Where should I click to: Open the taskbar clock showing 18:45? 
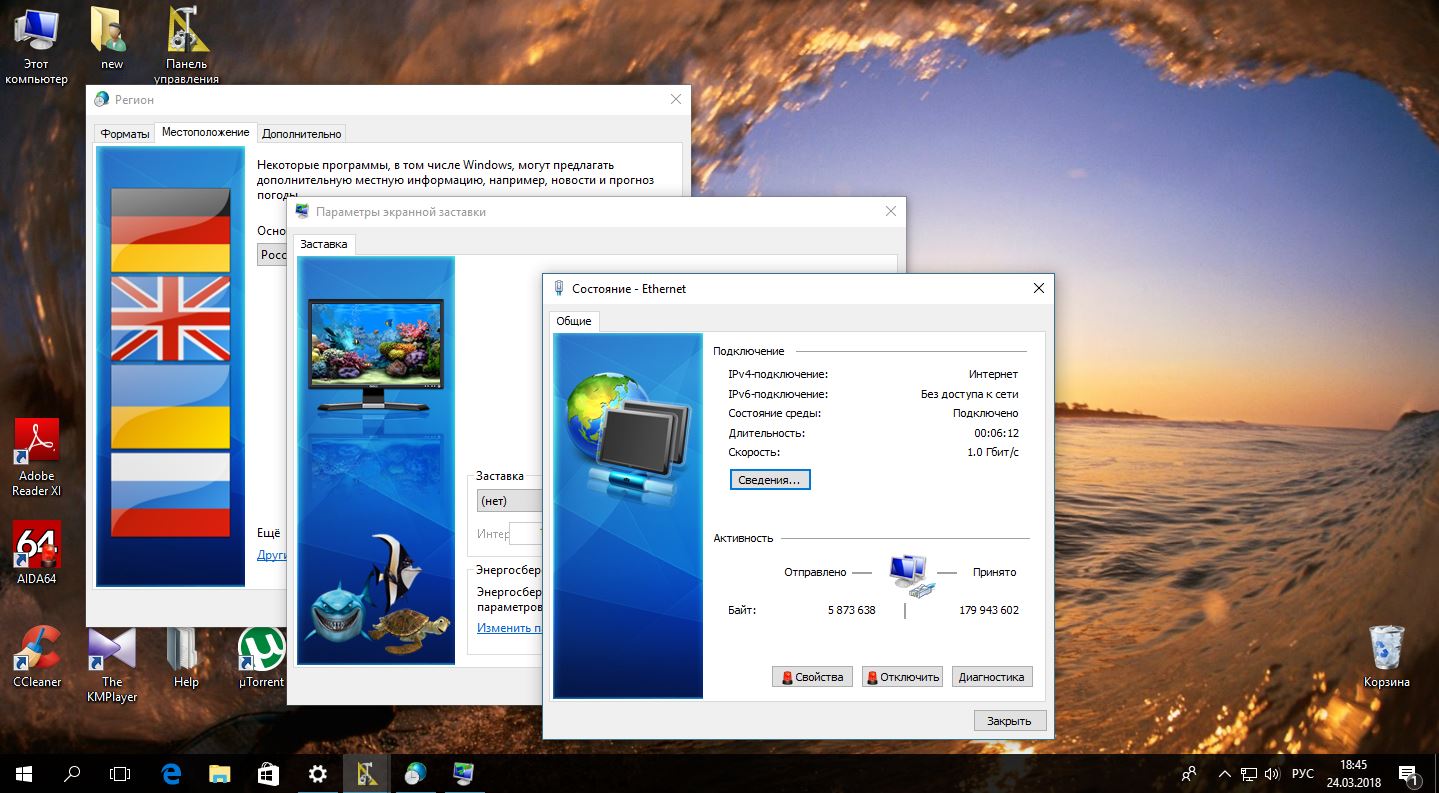[x=1353, y=773]
